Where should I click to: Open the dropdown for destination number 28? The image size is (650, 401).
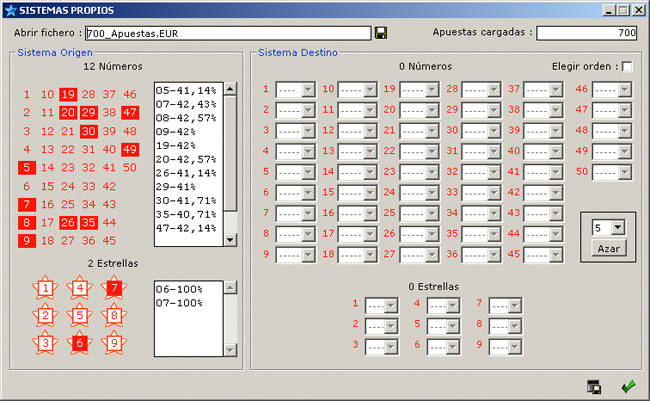494,90
